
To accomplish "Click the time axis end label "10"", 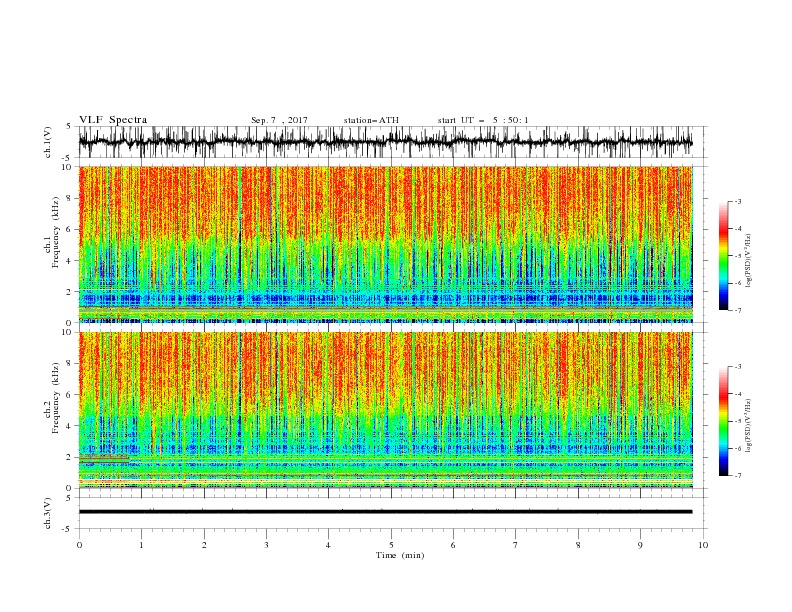I will 703,545.
